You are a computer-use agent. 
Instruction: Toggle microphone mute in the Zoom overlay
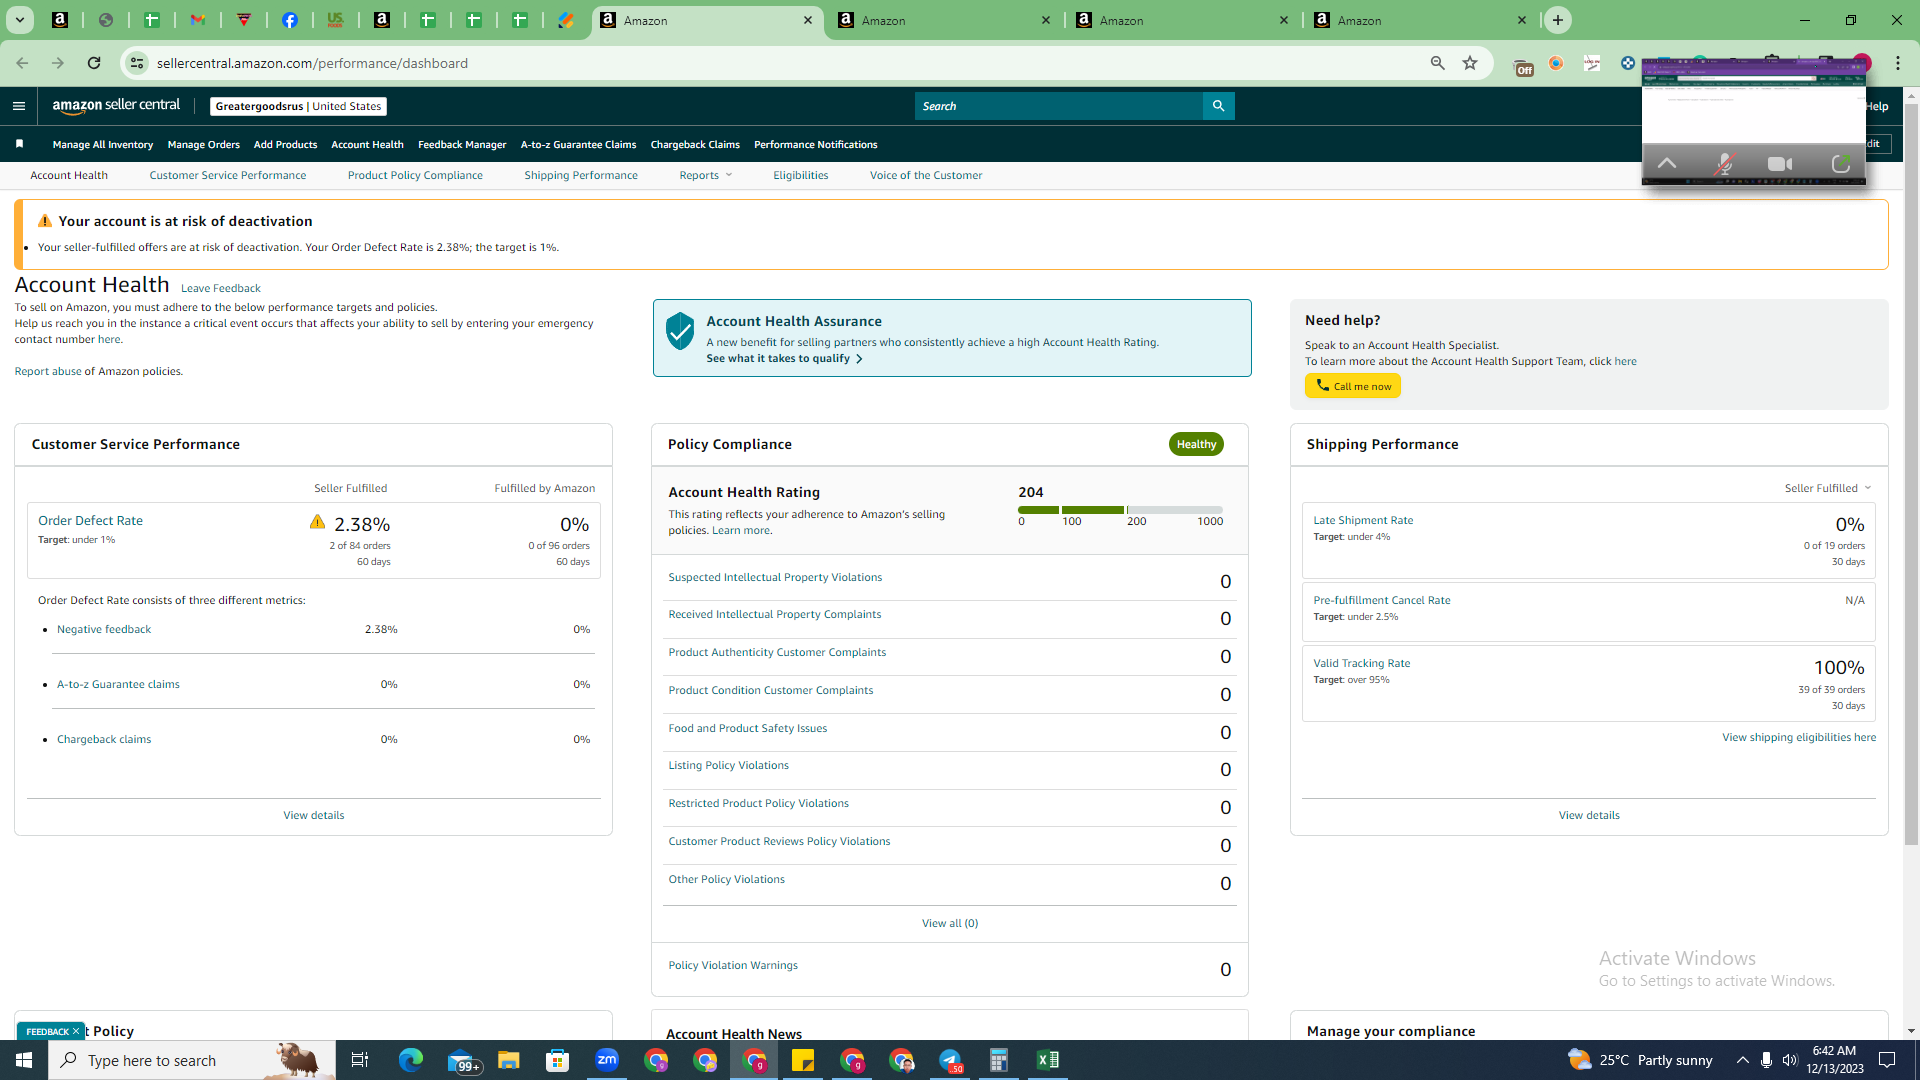1724,164
